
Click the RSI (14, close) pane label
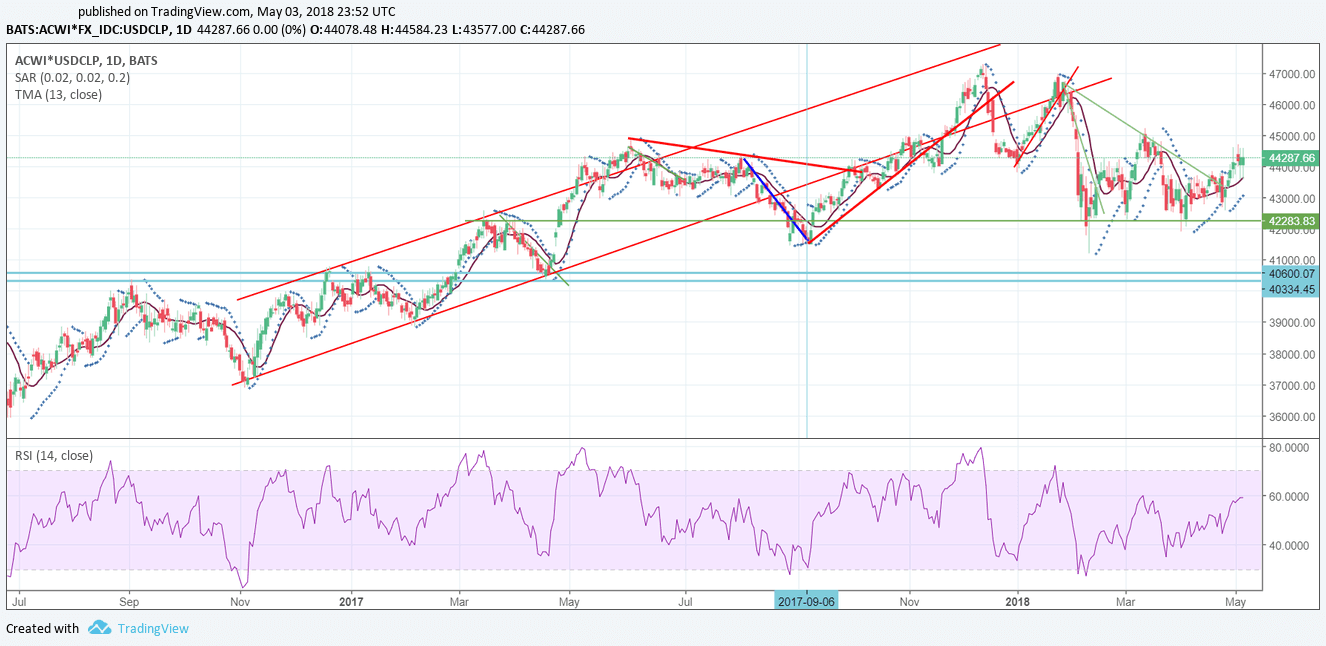click(54, 456)
